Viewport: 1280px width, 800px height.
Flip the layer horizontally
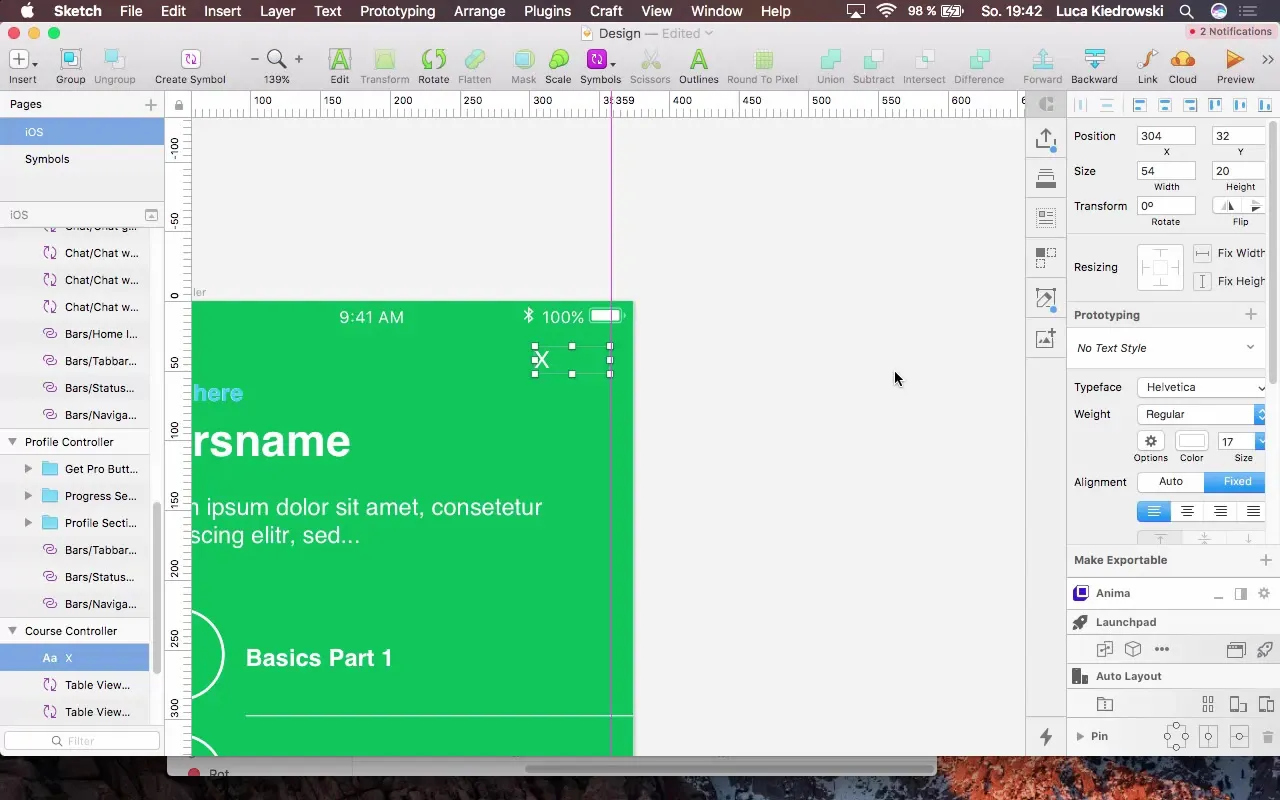1228,206
